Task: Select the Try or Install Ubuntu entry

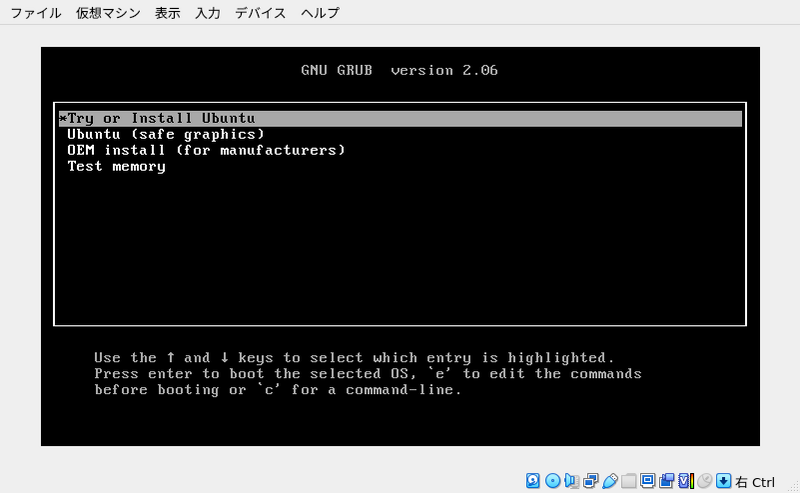Action: pyautogui.click(x=400, y=118)
